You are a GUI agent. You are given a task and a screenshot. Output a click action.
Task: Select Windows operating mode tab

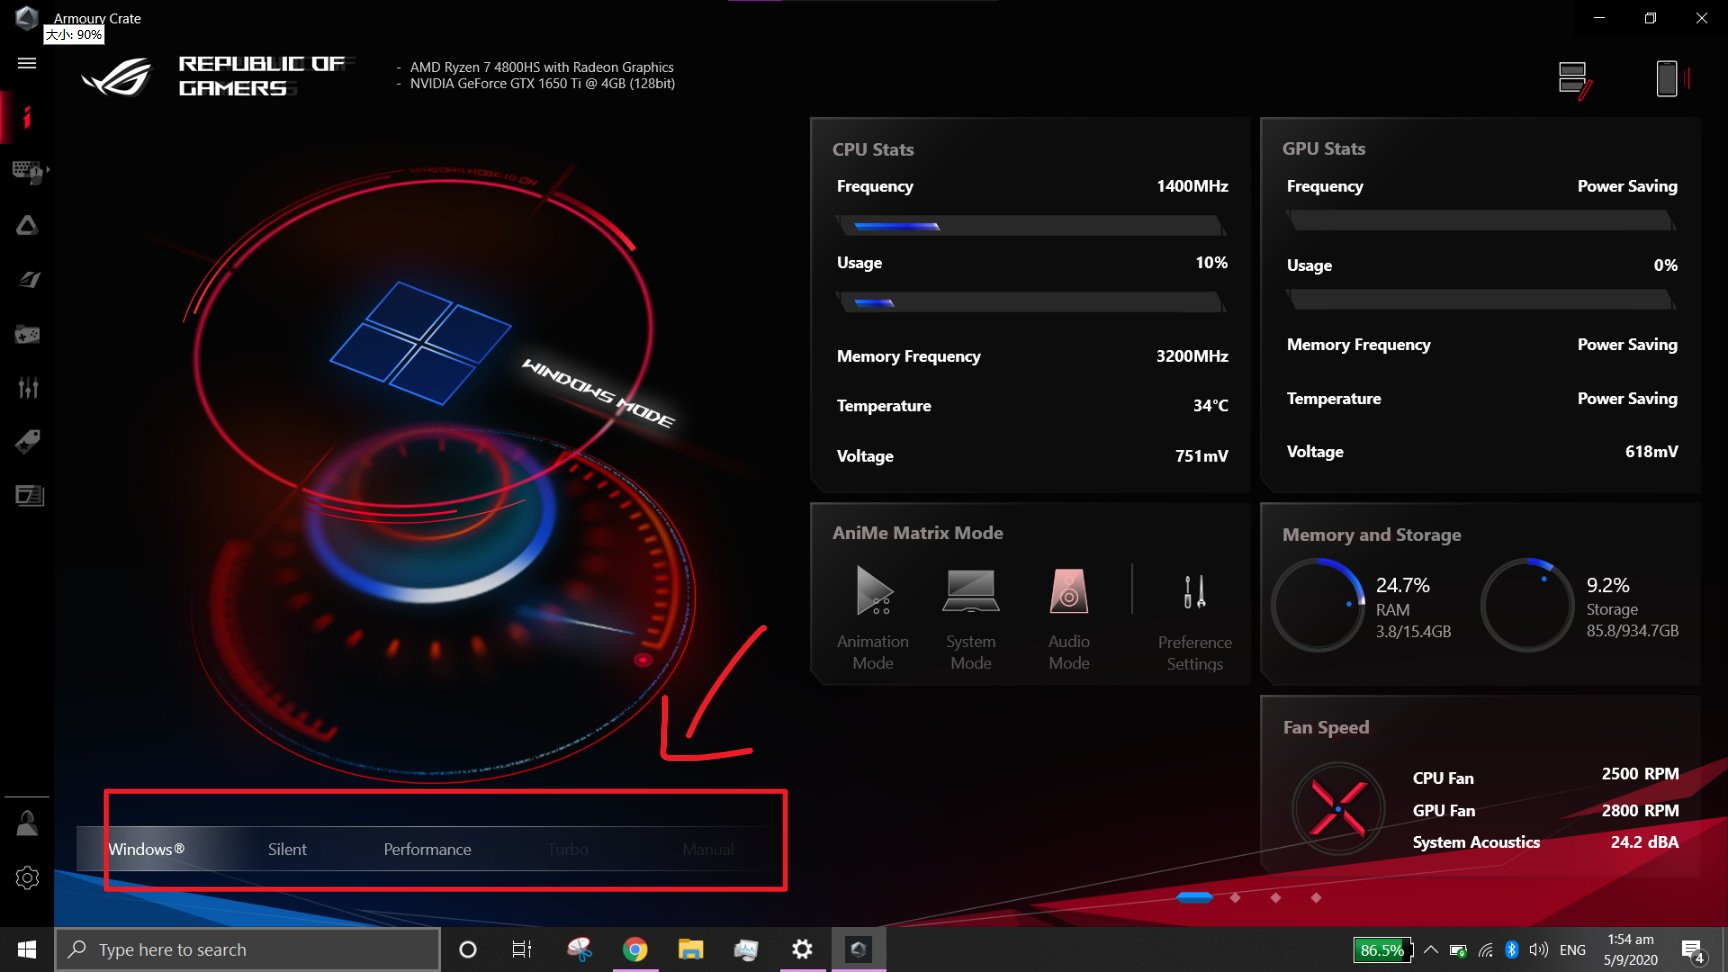[146, 849]
